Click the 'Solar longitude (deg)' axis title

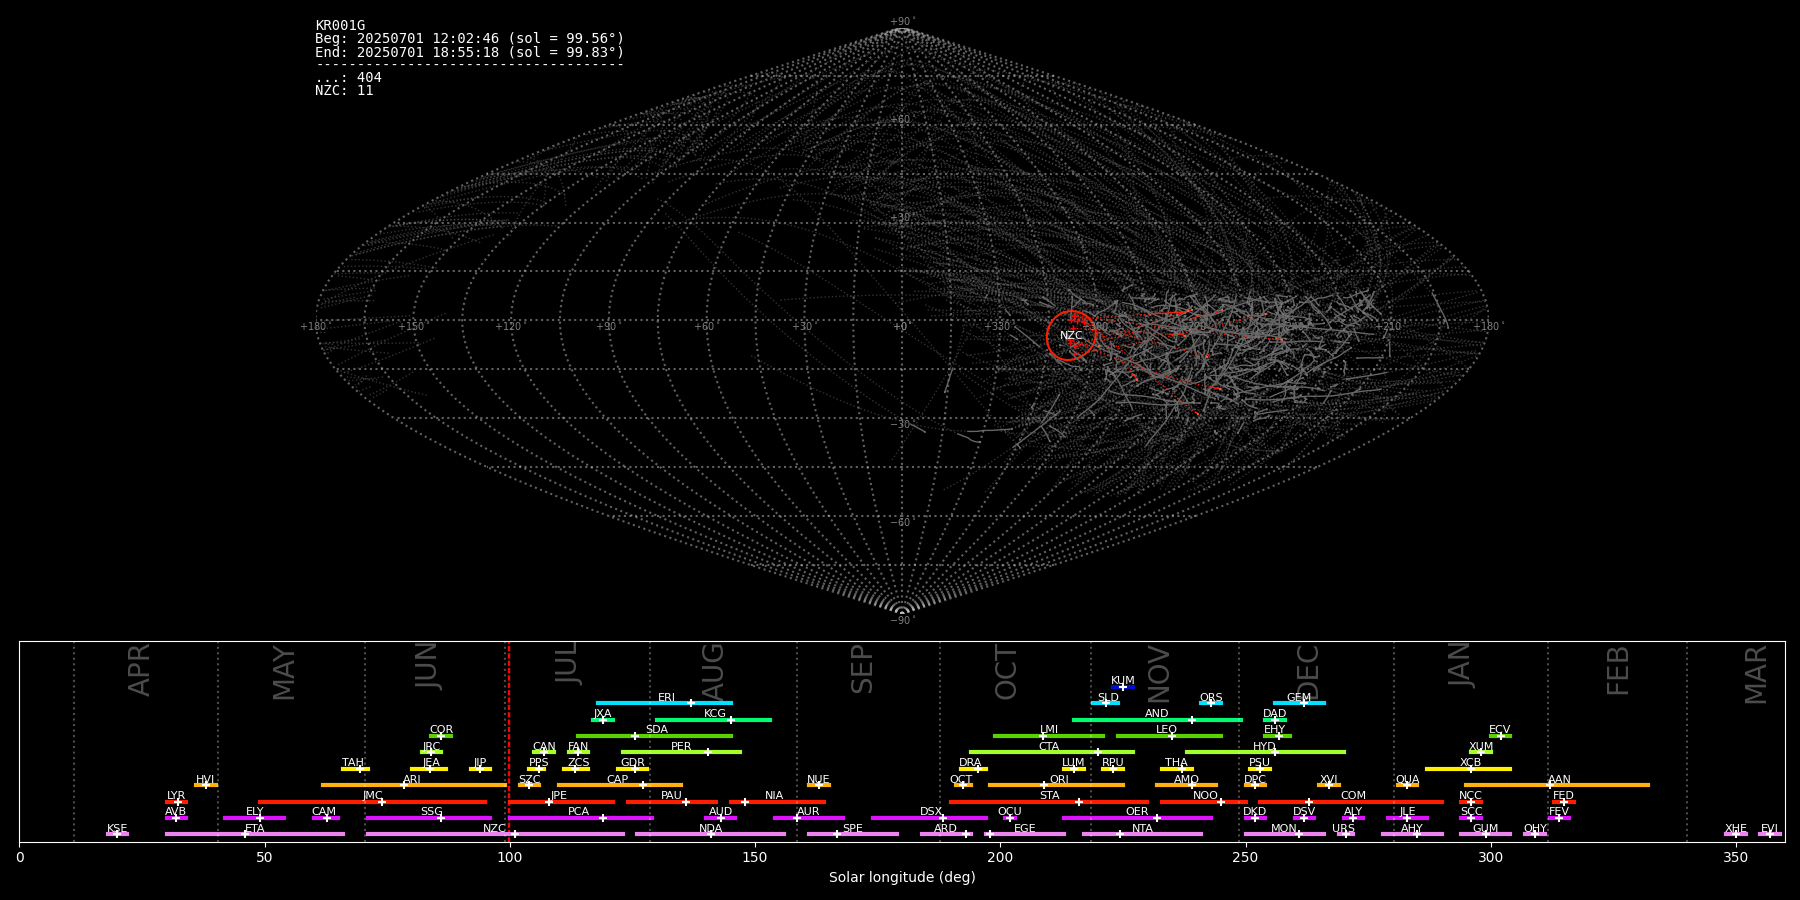(x=902, y=878)
